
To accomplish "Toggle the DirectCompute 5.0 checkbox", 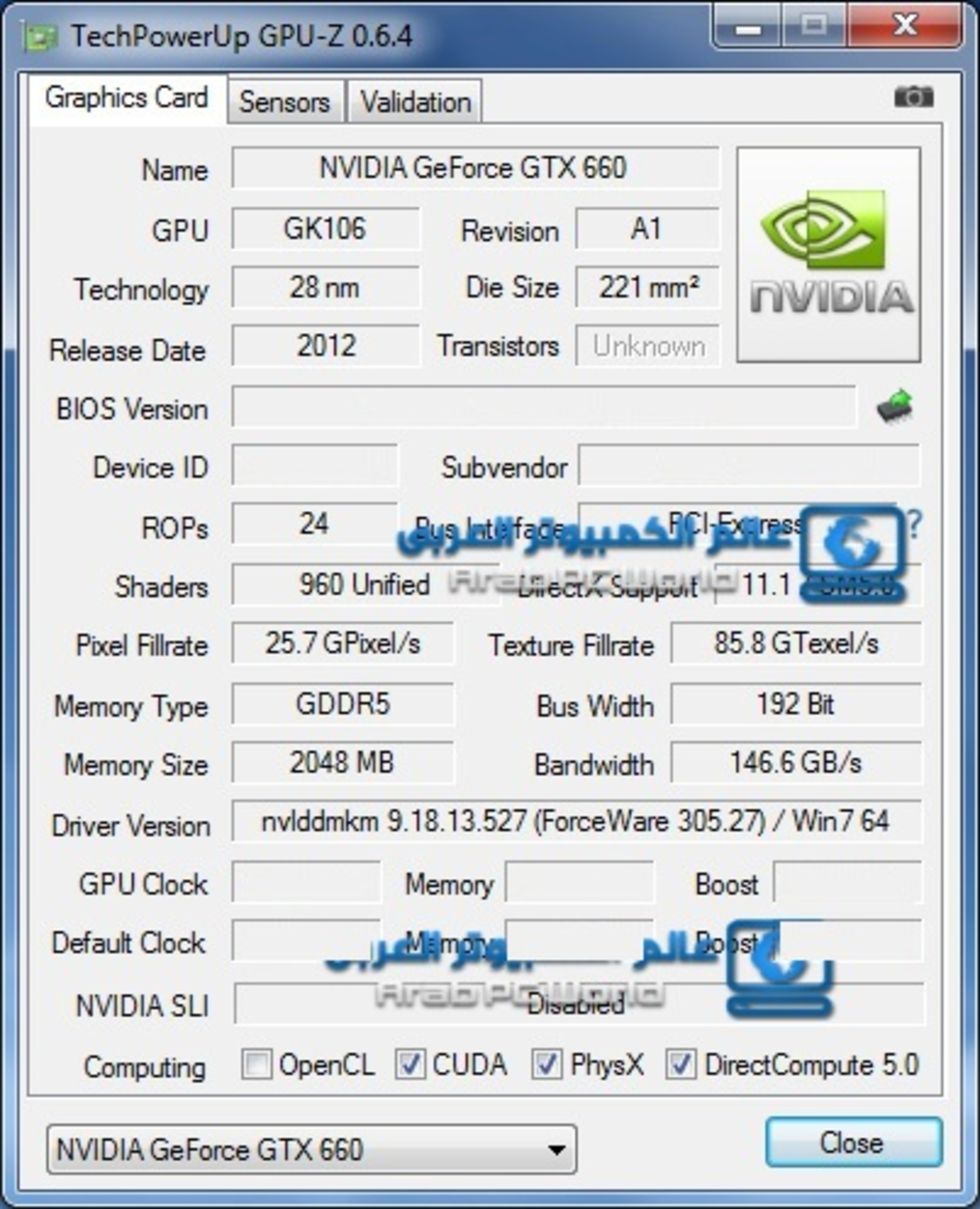I will coord(681,1065).
